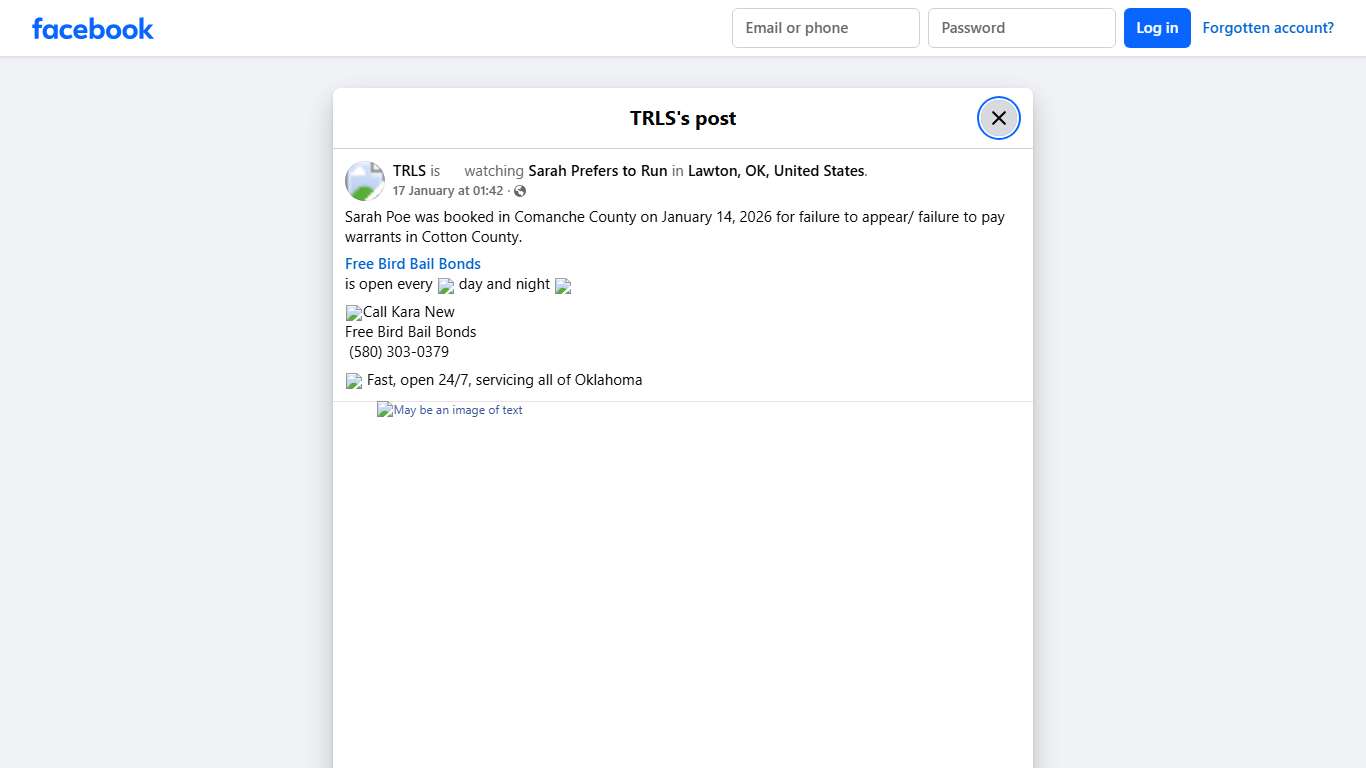
Task: Click the emoji icon before "Call Kara New"
Action: (x=353, y=313)
